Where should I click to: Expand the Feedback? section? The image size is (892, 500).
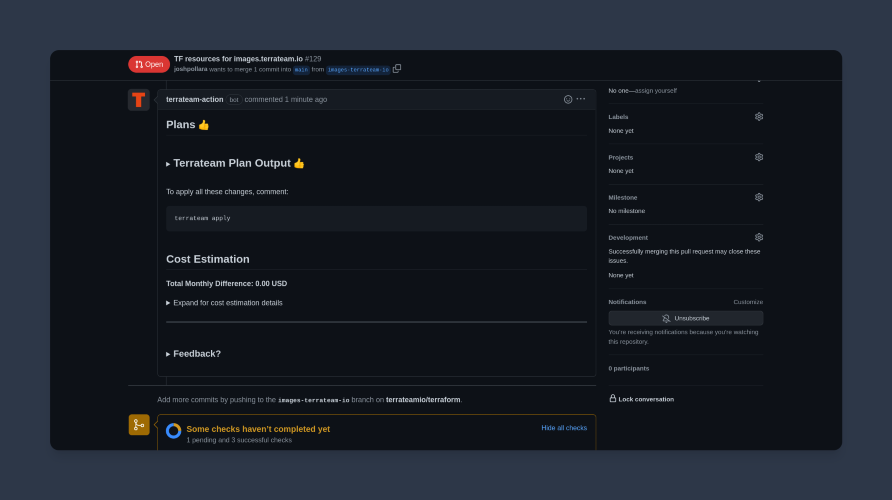click(193, 354)
